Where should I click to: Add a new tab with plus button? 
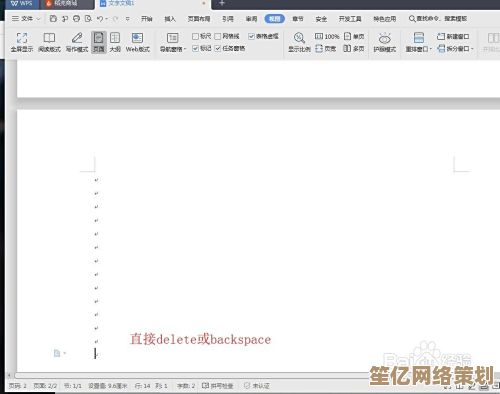[222, 3]
